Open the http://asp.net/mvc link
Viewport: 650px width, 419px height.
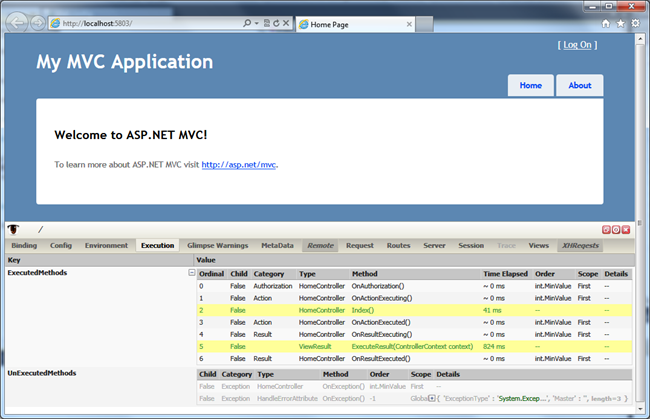click(238, 164)
